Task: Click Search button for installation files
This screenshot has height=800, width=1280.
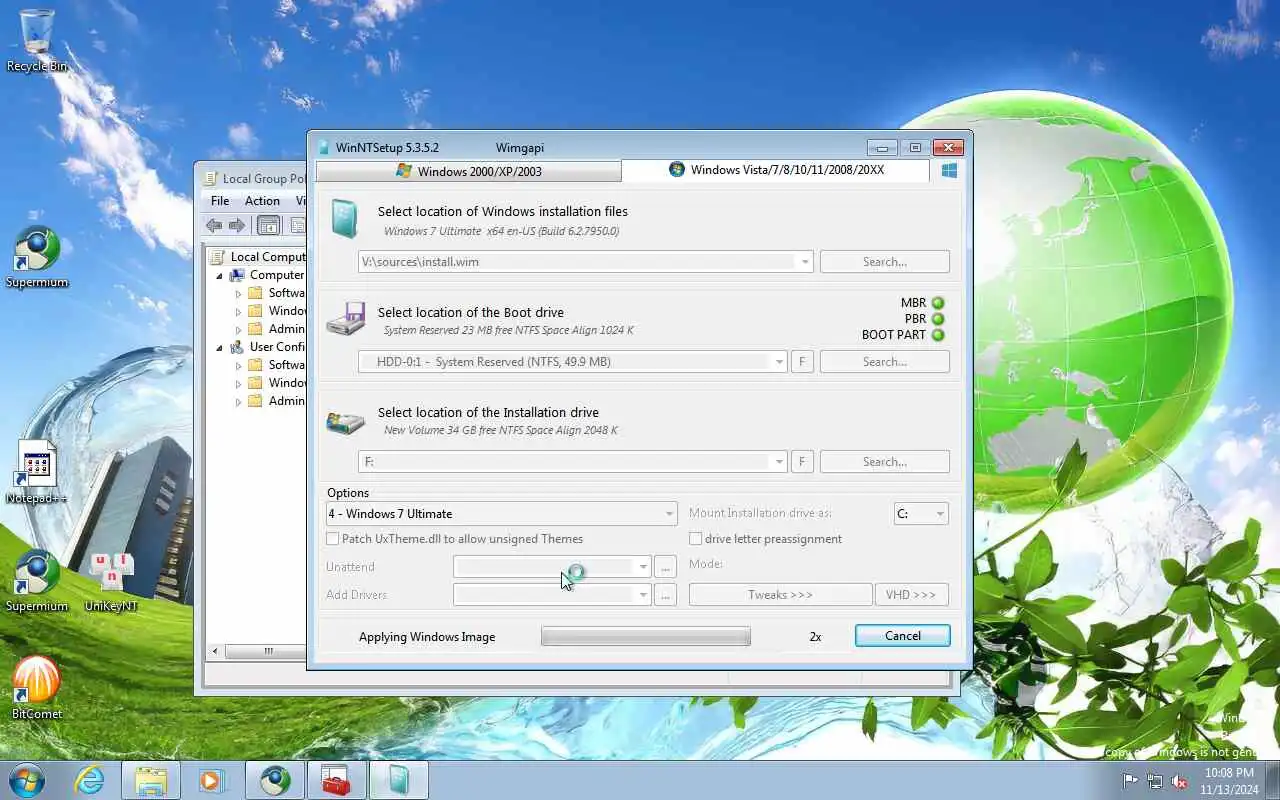Action: (885, 262)
